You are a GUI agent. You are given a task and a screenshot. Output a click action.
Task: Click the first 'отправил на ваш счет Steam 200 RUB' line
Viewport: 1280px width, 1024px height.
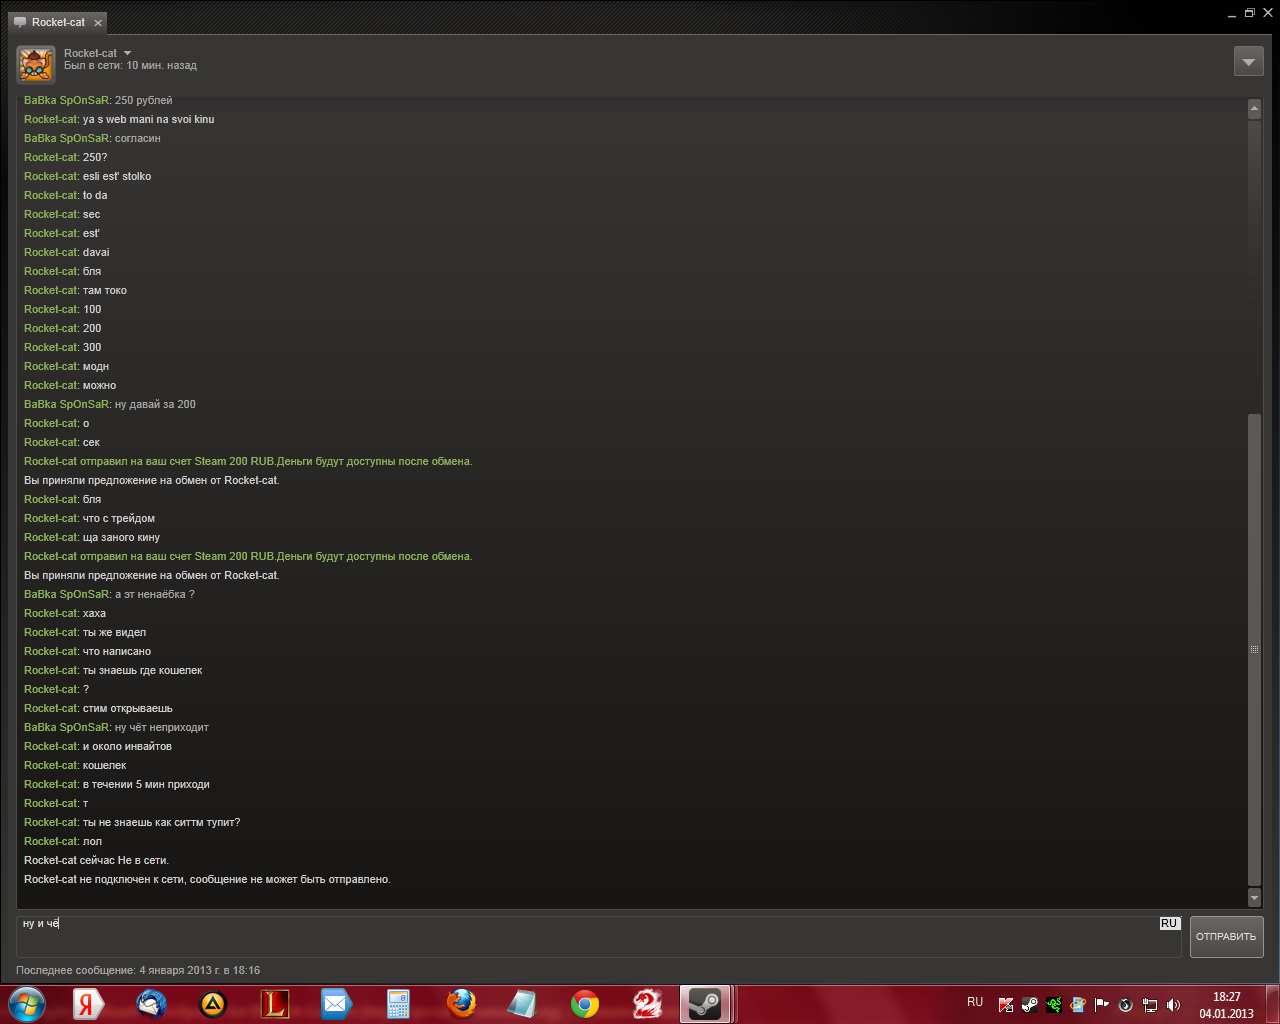pos(248,461)
